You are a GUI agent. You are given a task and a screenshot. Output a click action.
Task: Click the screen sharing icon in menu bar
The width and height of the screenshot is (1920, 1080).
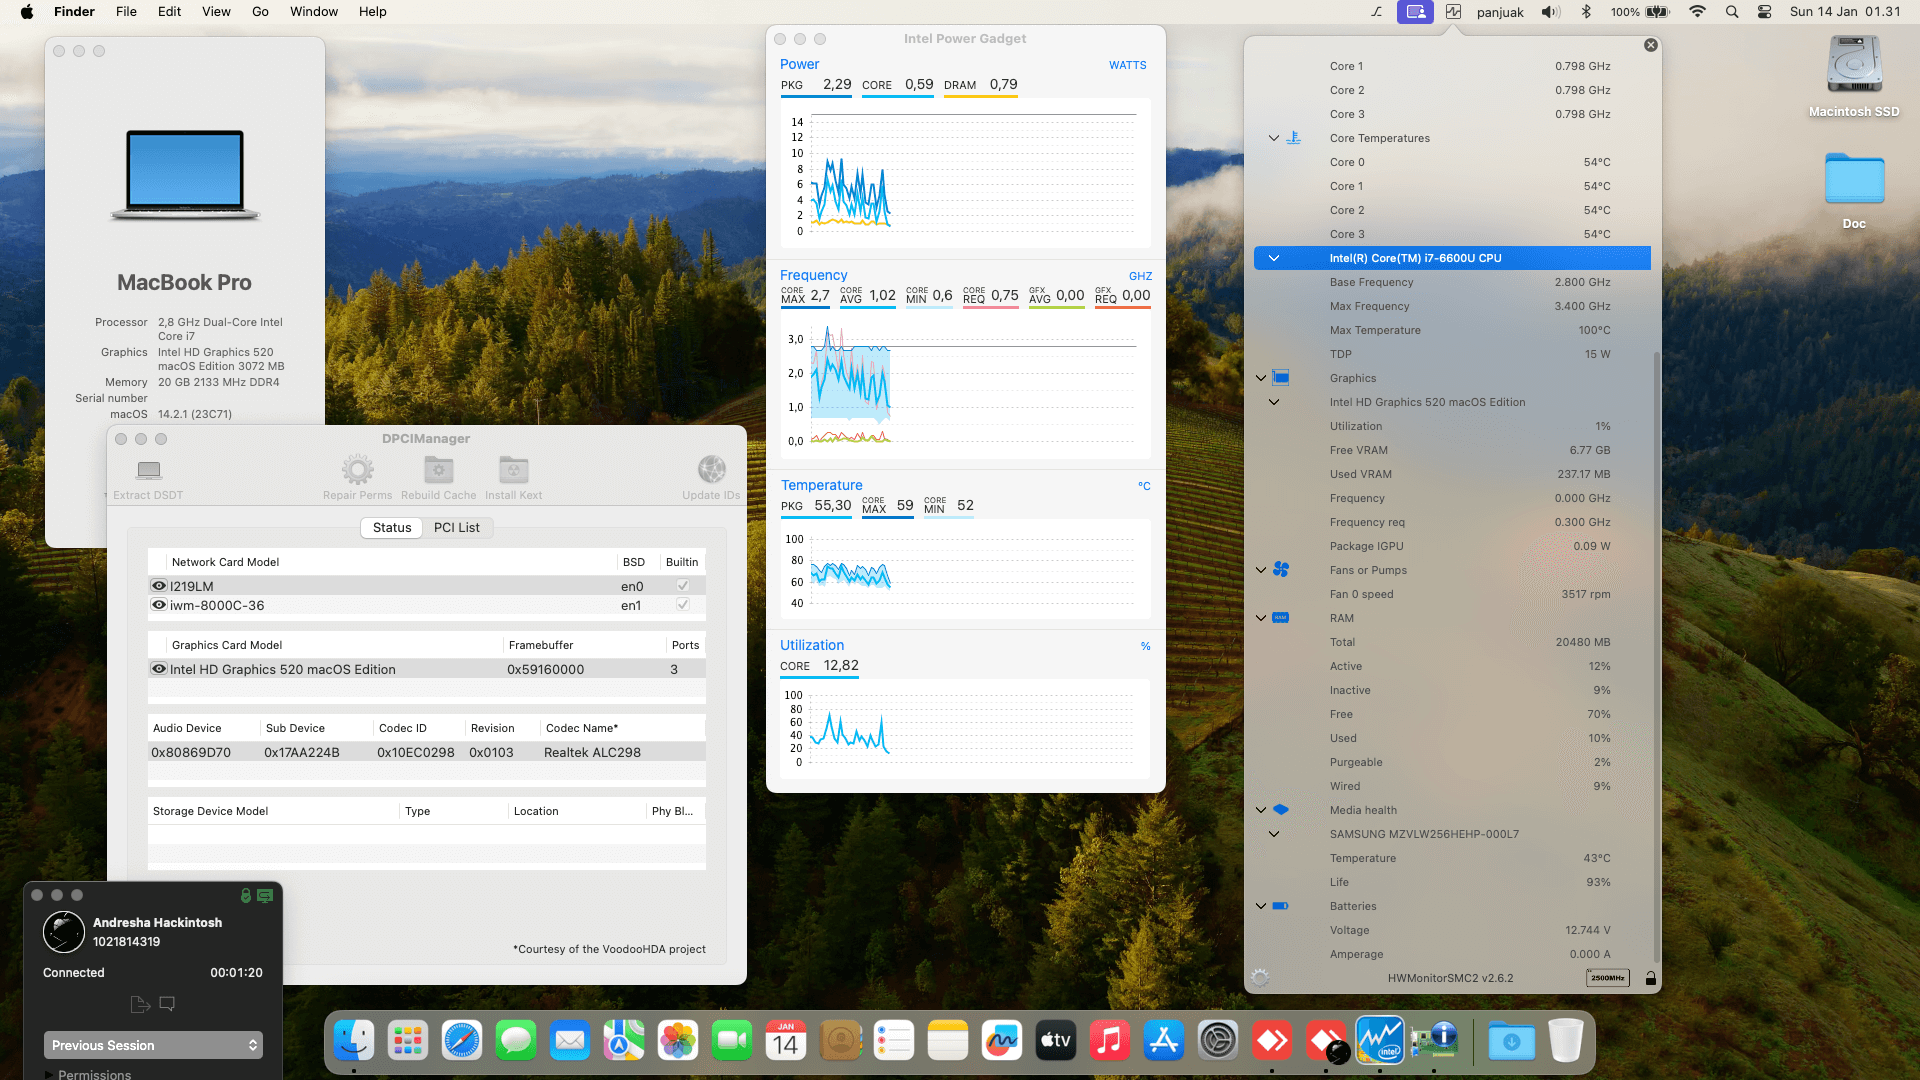click(1415, 12)
